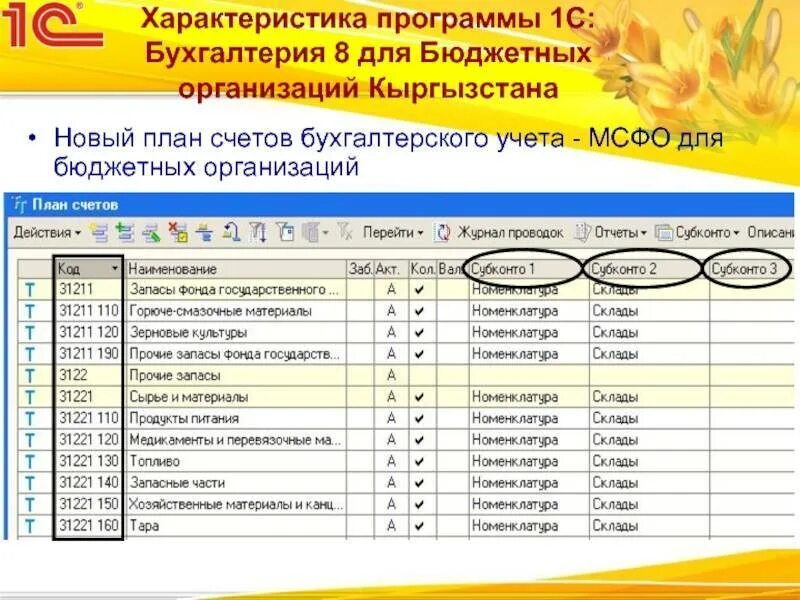The height and width of the screenshot is (600, 800).
Task: Click the T icon for Топливо row
Action: click(30, 461)
